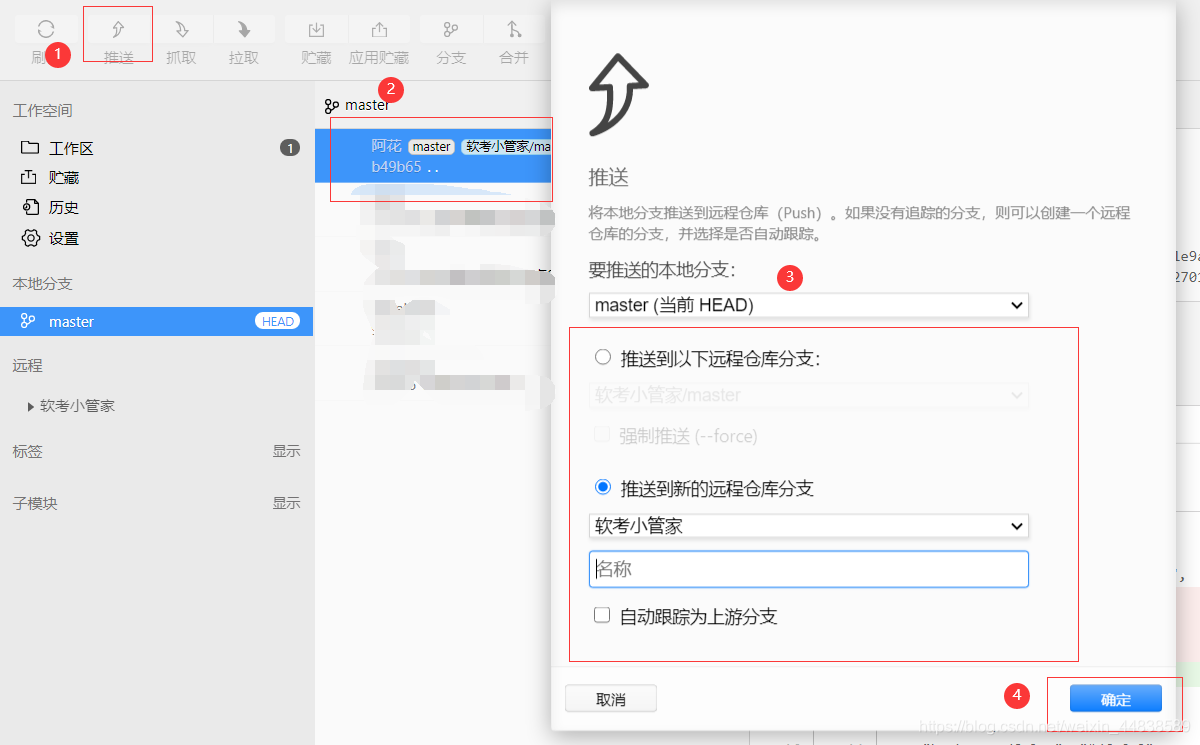Screen dimensions: 1200x745
Task: Select 推送到新的远程仓库分支 radio option
Action: (603, 488)
